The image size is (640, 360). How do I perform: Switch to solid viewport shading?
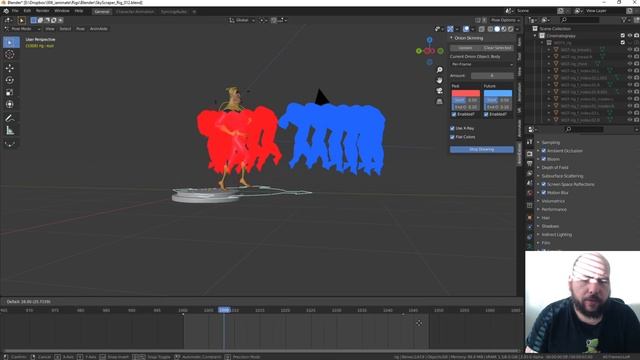tap(497, 29)
